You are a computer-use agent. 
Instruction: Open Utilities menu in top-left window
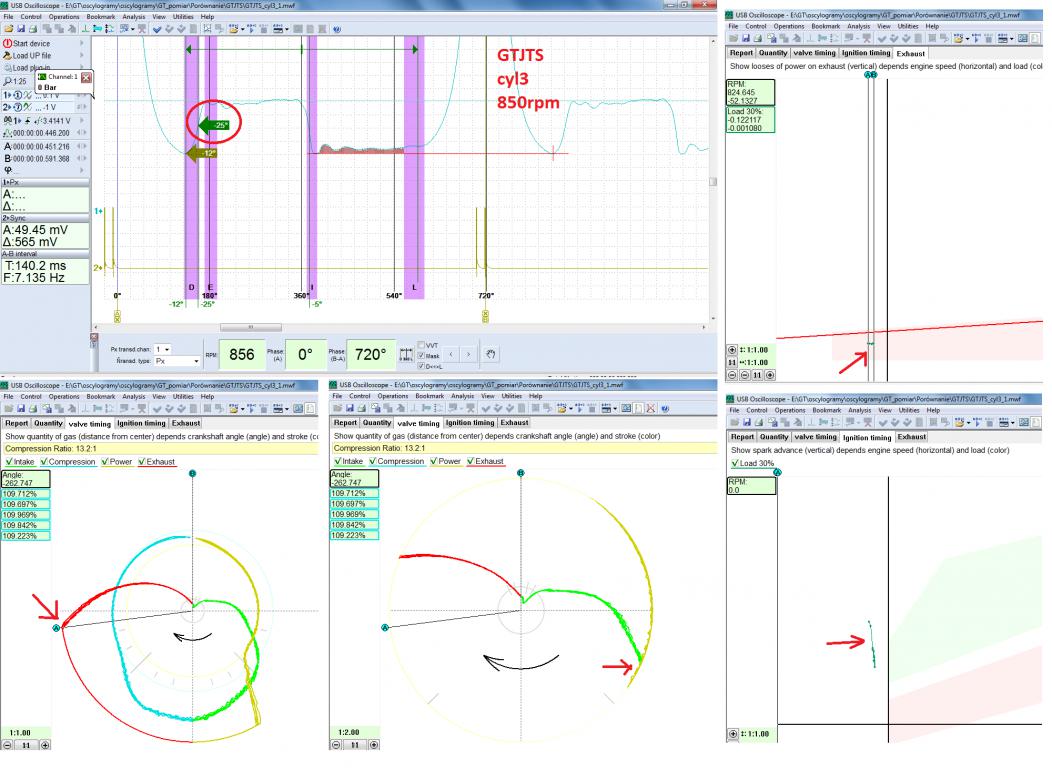point(183,17)
